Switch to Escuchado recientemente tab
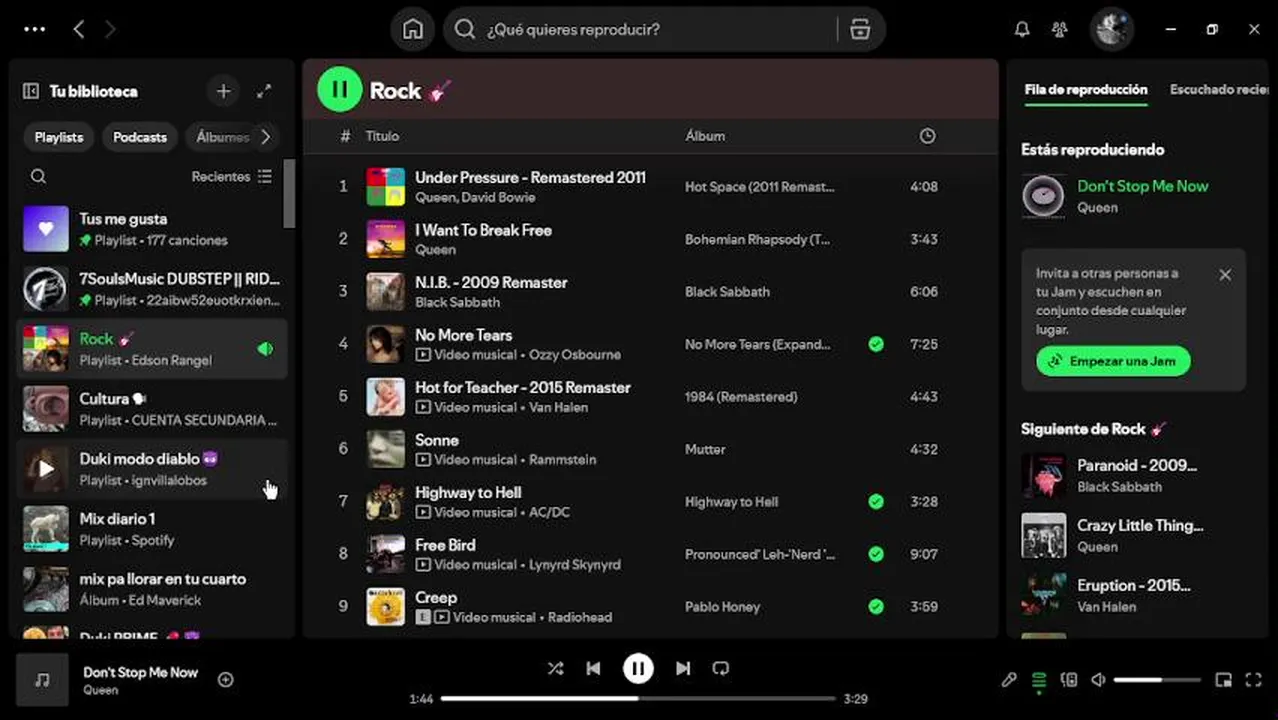The image size is (1278, 720). point(1219,90)
